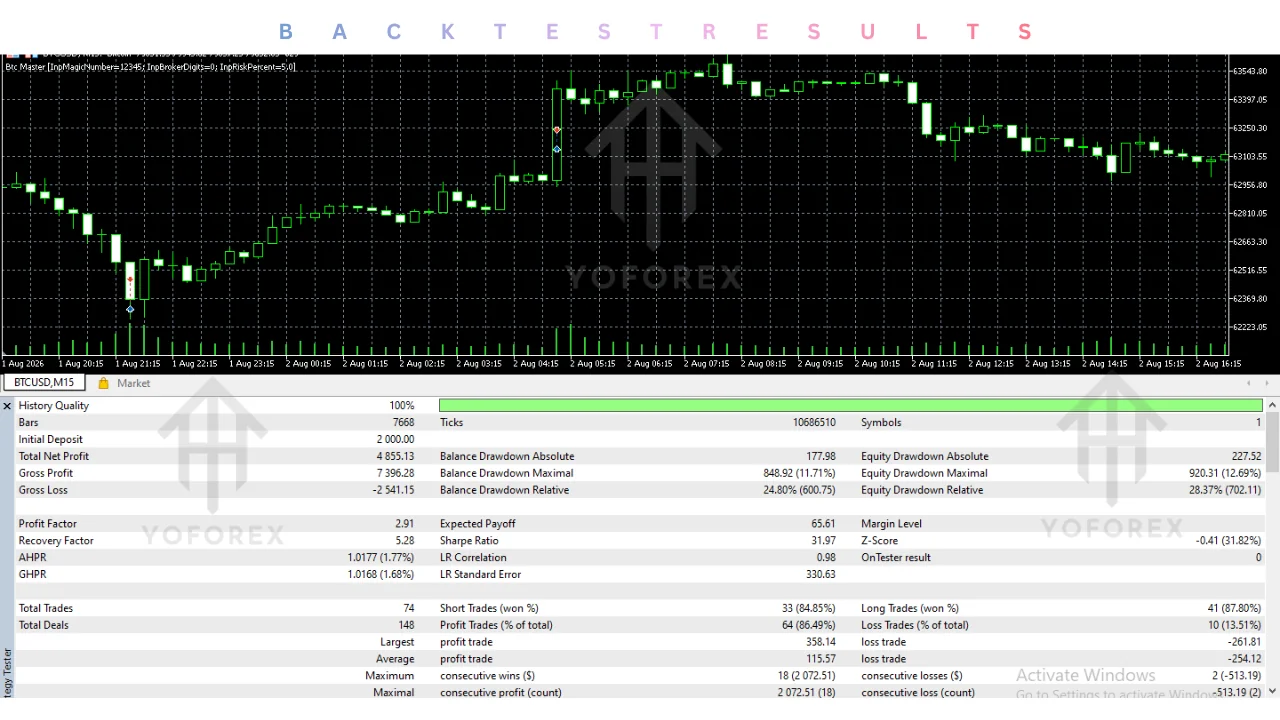Click the average profit trade value 115.57
1280x720 pixels.
(820, 659)
